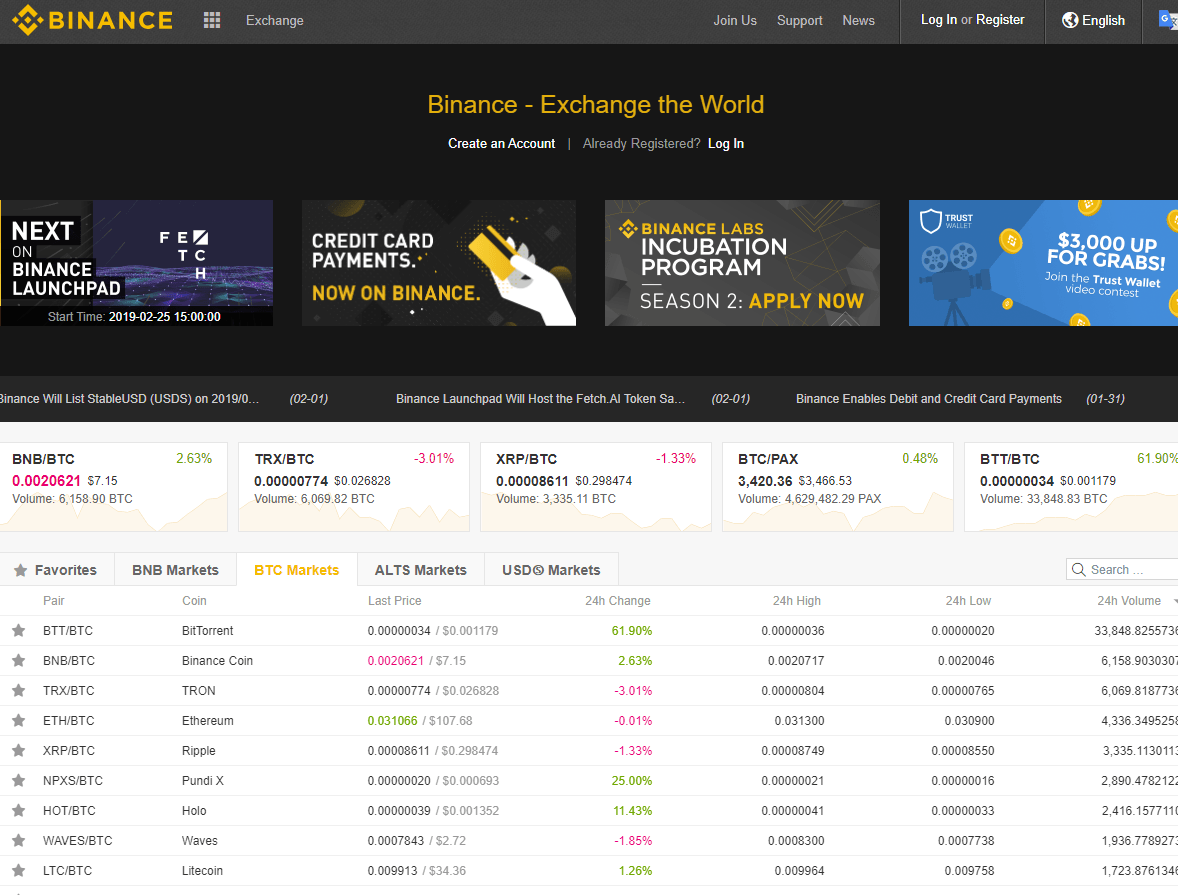Sort by Coin column header
The image size is (1178, 895).
click(x=194, y=600)
